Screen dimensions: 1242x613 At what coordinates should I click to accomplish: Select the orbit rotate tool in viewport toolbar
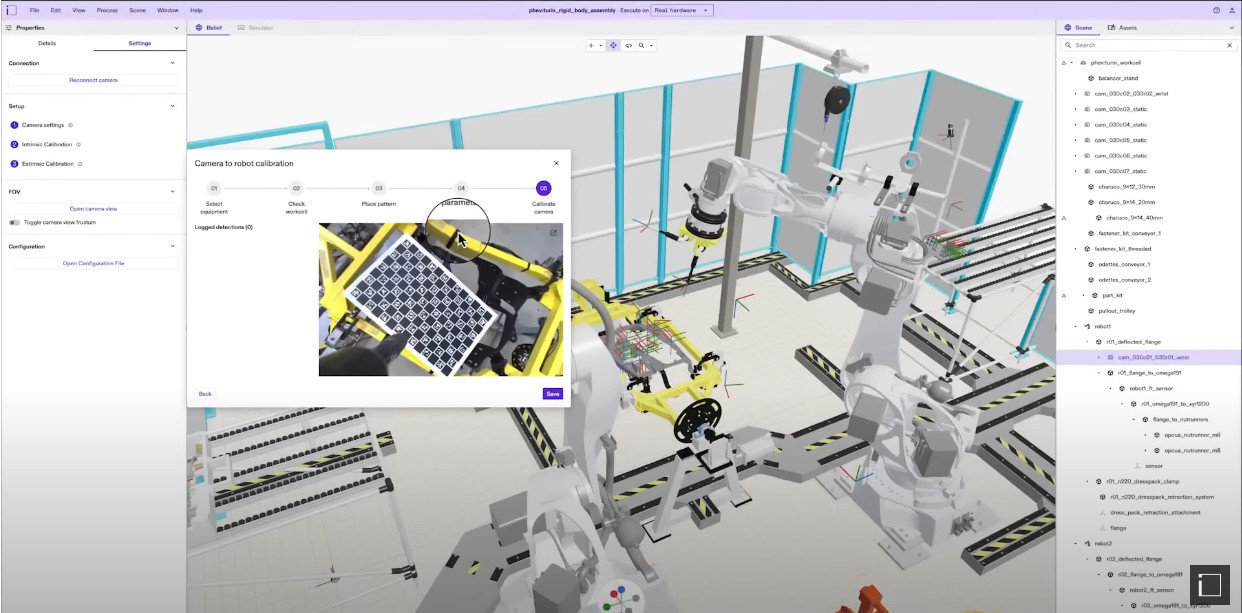(629, 45)
